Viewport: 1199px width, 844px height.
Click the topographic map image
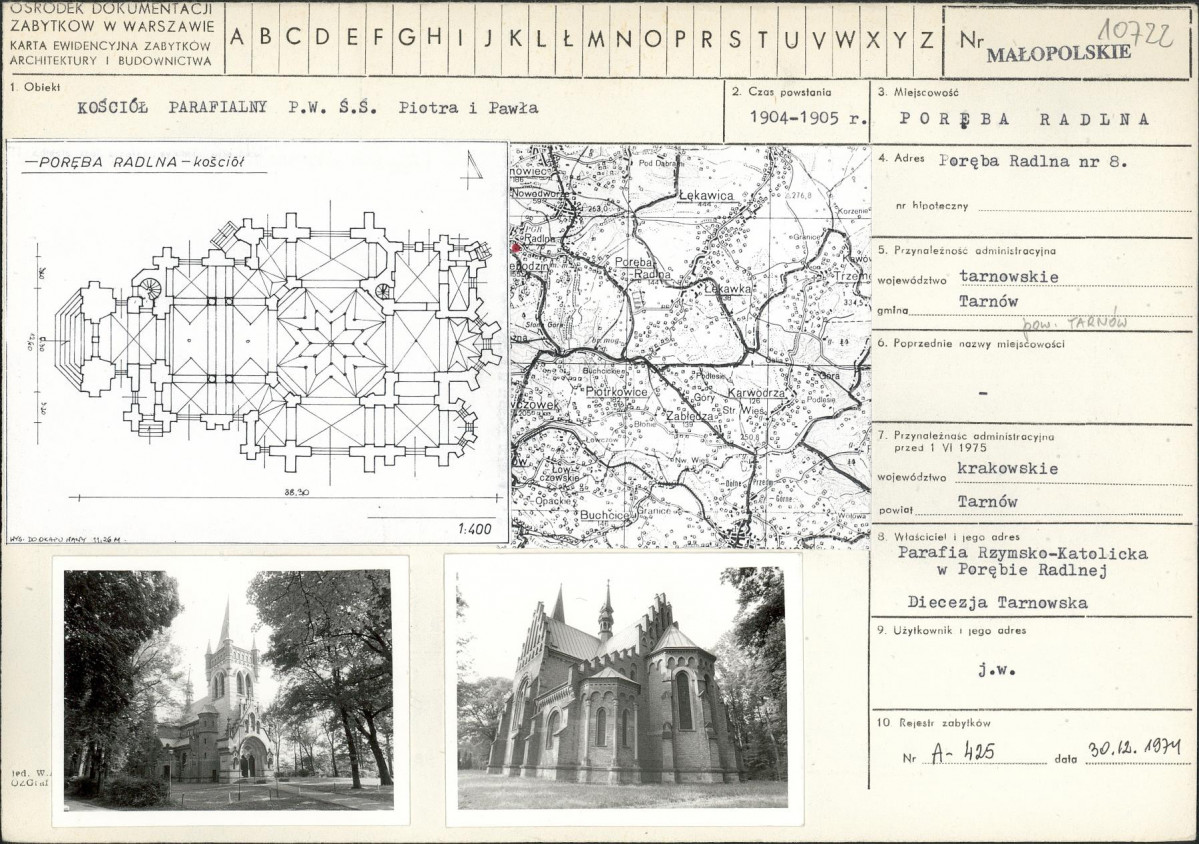coord(690,346)
